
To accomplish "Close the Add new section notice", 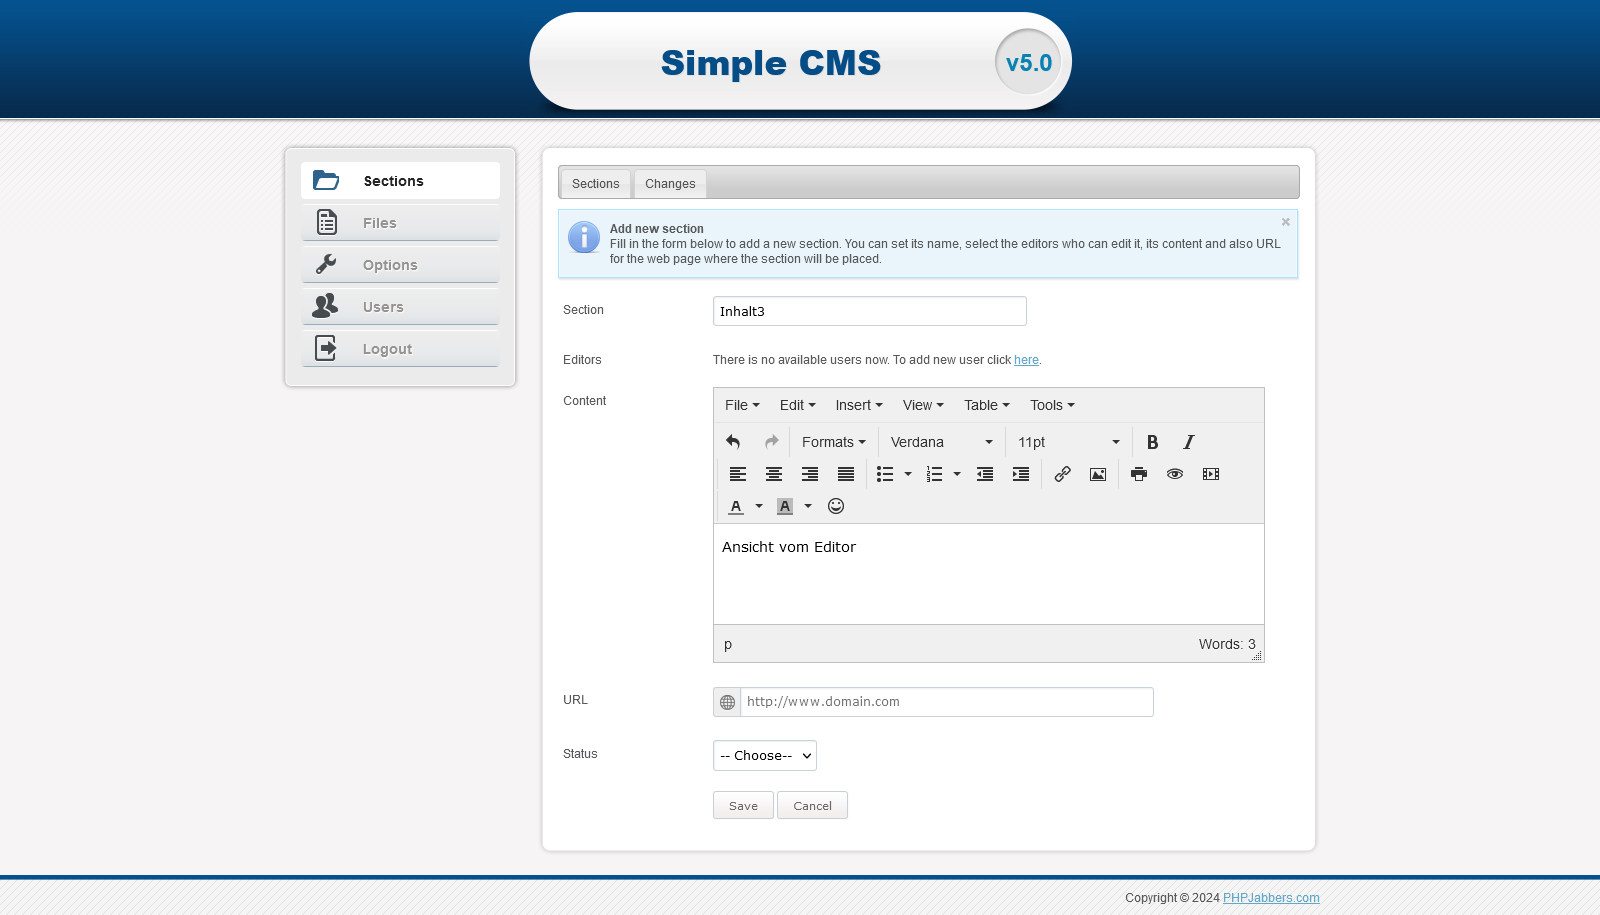I will tap(1286, 222).
